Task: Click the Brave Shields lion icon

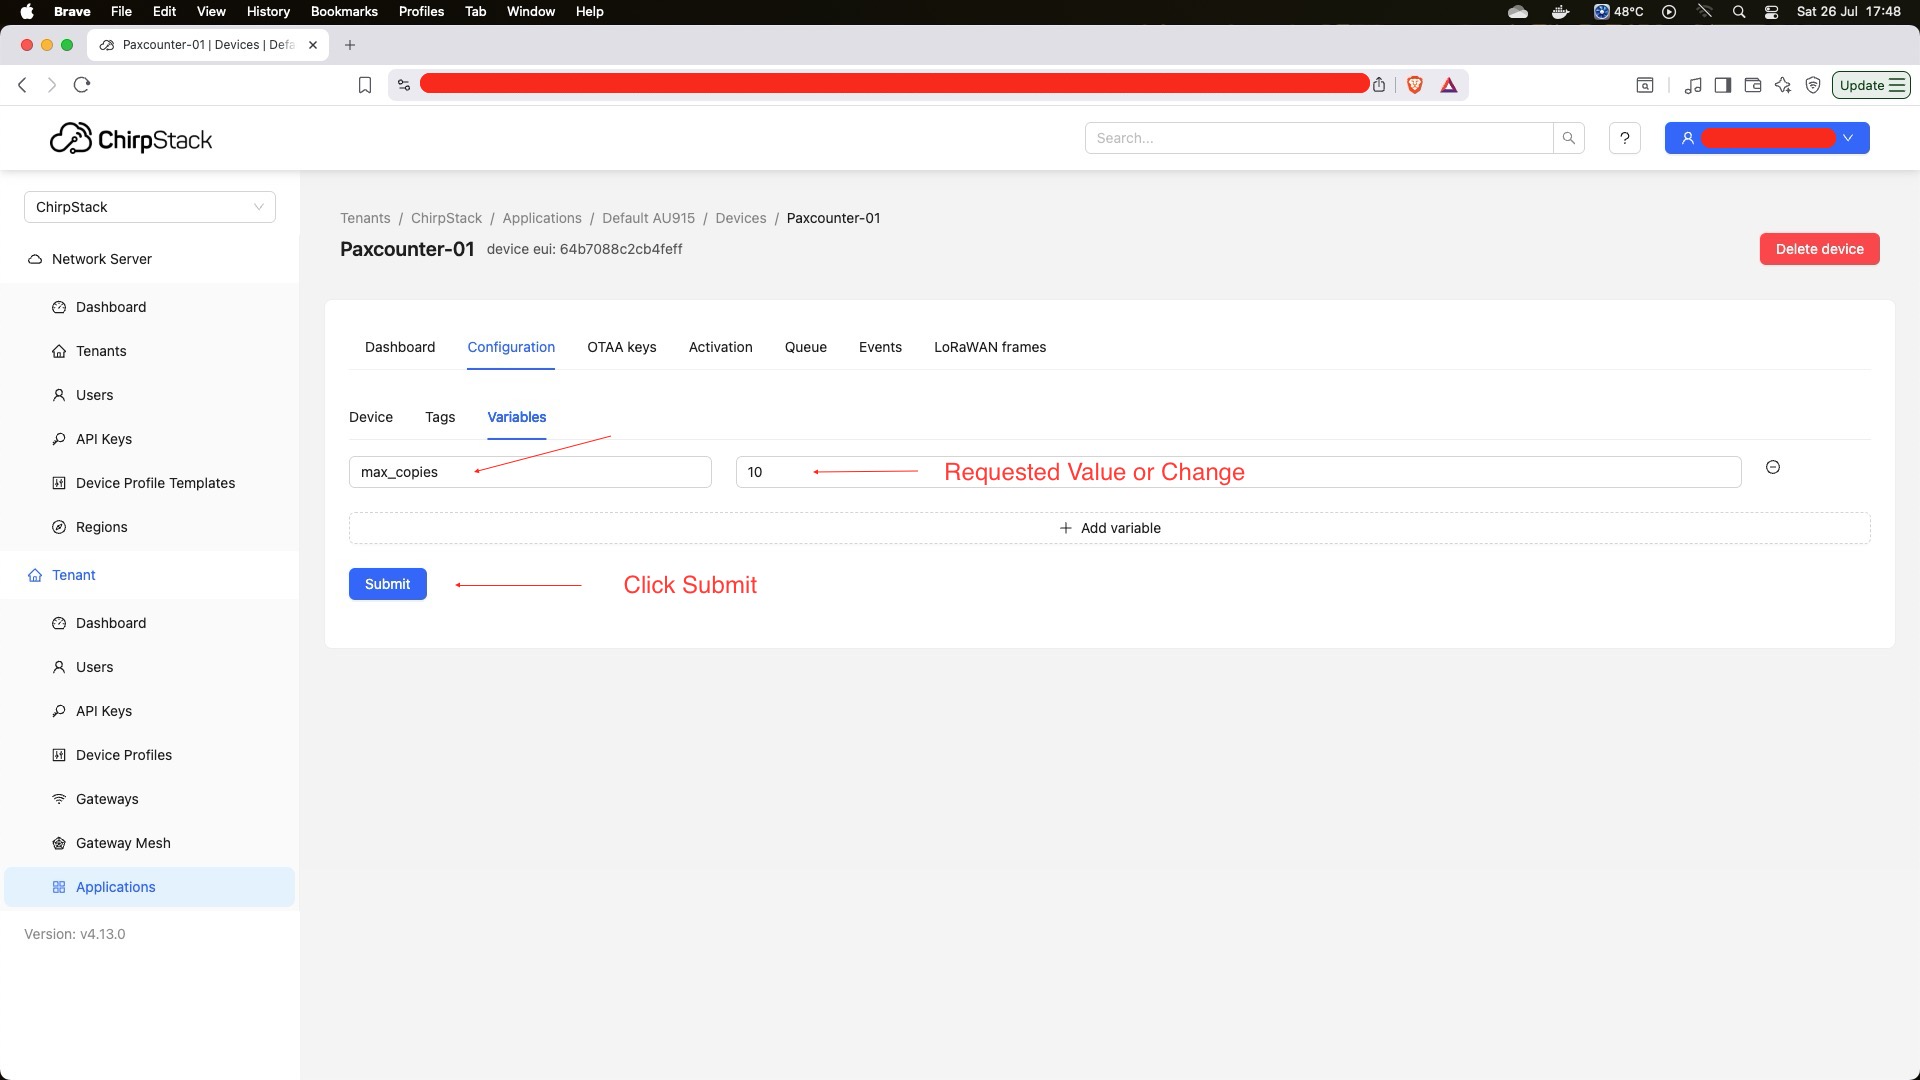Action: [x=1414, y=85]
